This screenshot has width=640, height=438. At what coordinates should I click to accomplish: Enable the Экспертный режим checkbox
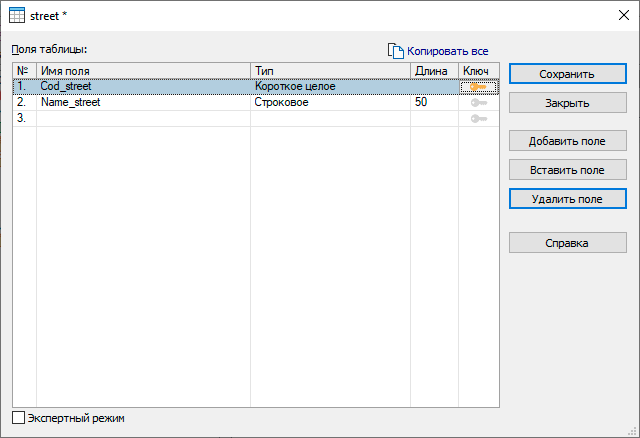coord(18,418)
